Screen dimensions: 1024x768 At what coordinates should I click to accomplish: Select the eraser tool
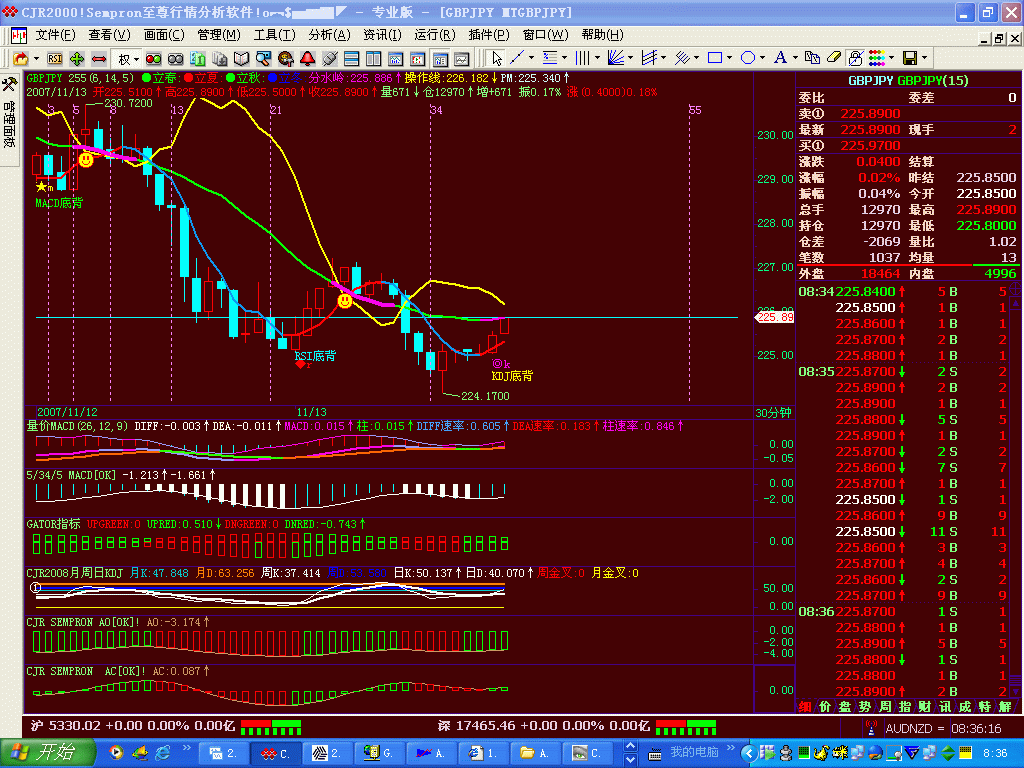point(834,58)
